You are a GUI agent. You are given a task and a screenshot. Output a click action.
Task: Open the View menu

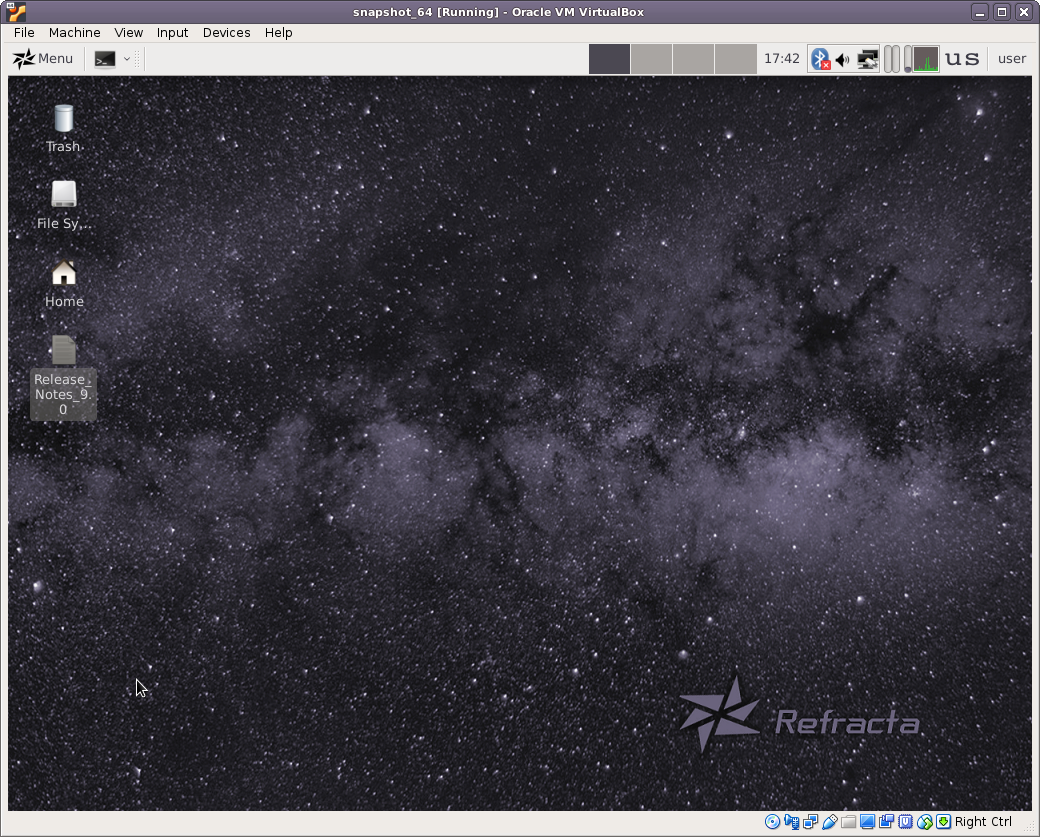128,32
